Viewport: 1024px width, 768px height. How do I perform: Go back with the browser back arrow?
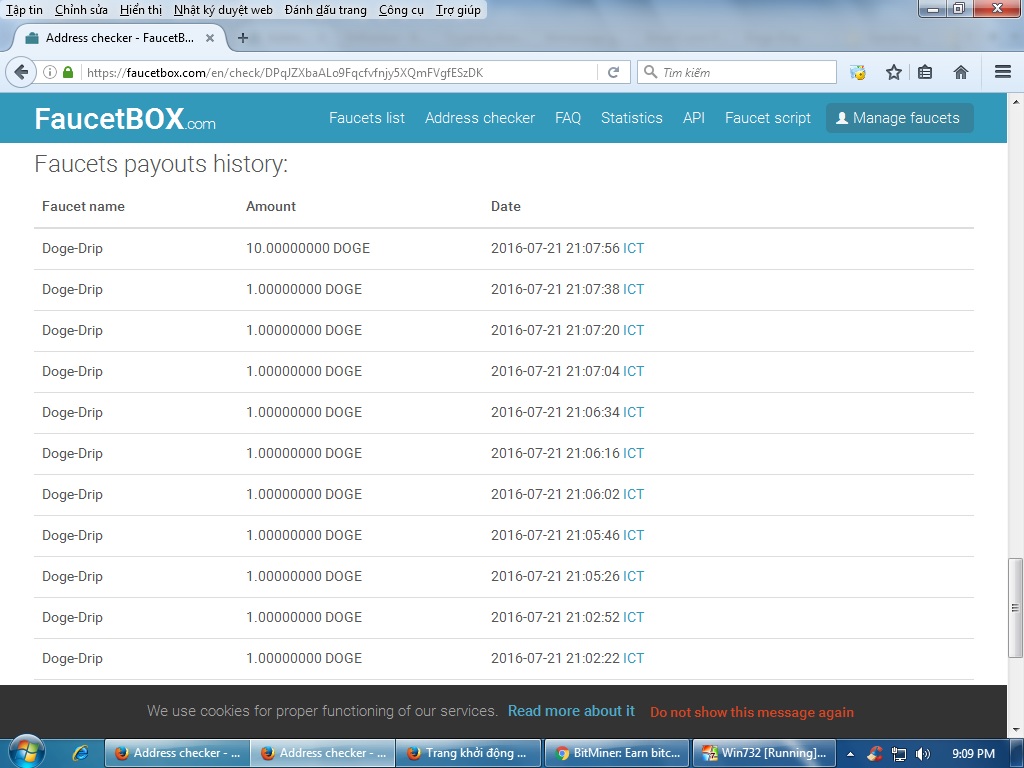click(21, 72)
